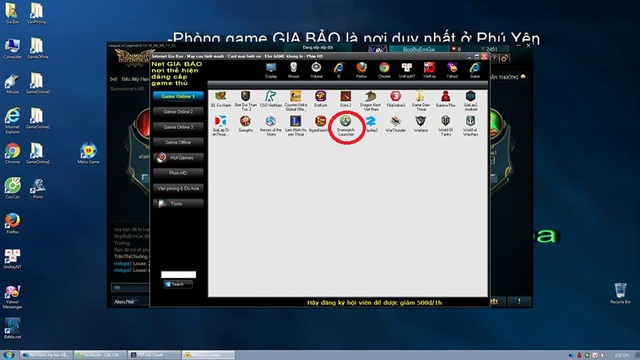Open Van phong & Do hoa category
Screen dimensions: 640x360
click(178, 189)
